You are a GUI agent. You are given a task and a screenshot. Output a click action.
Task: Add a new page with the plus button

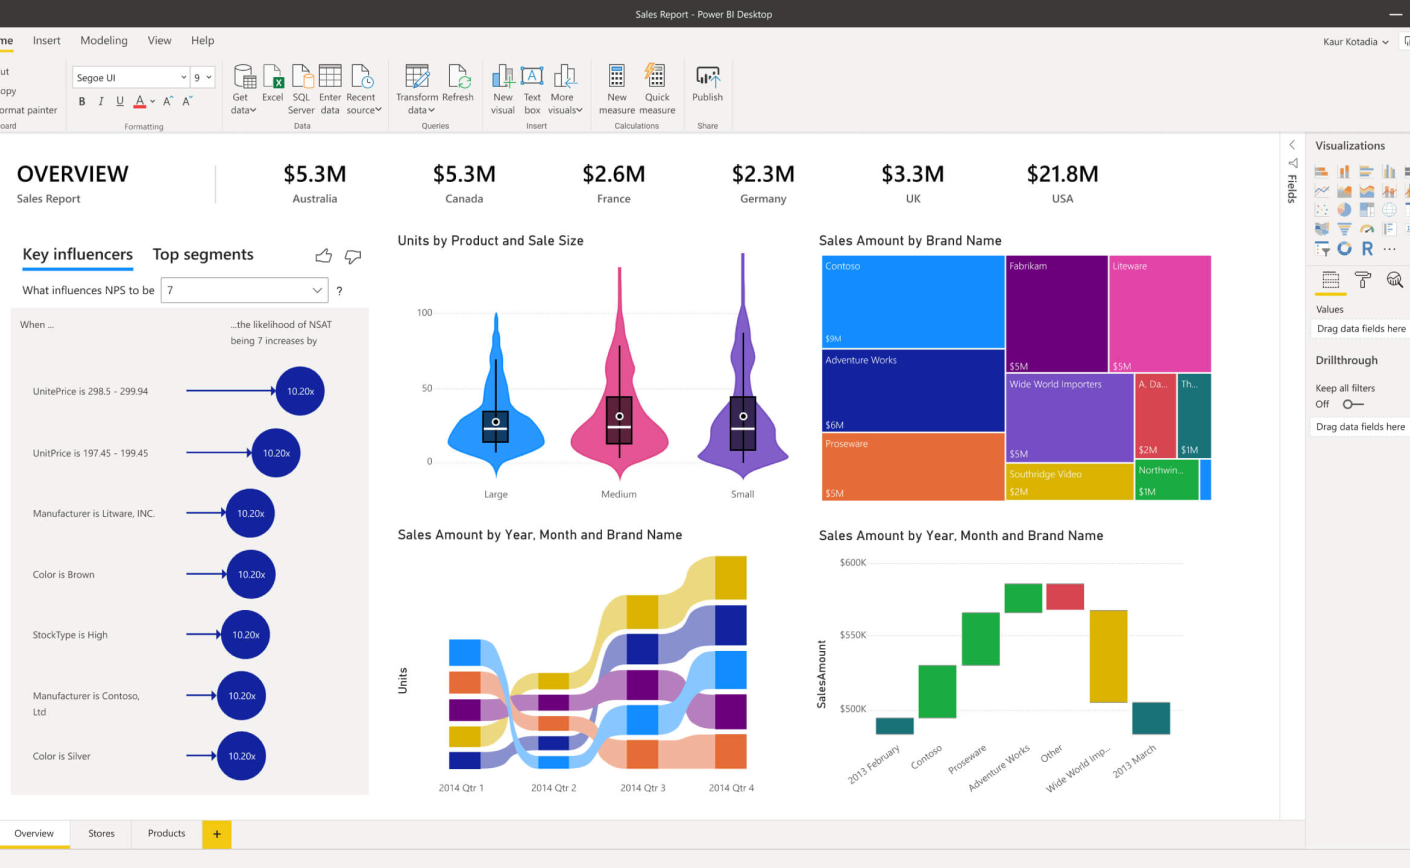217,833
